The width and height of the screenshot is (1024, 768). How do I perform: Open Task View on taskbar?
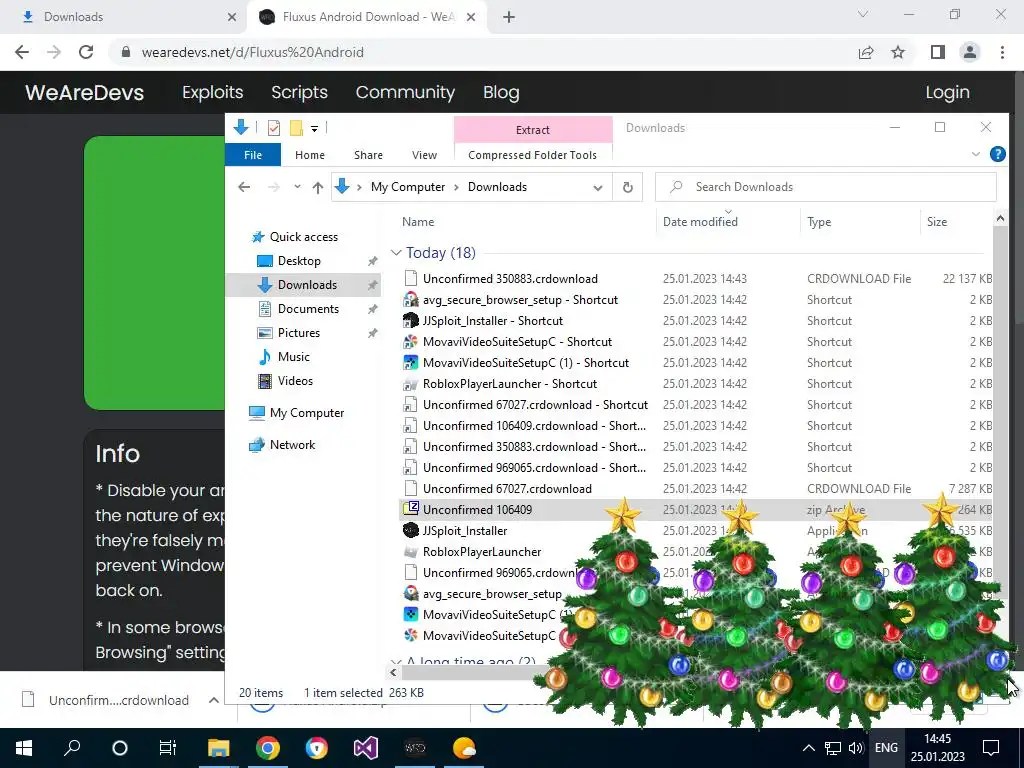tap(168, 748)
